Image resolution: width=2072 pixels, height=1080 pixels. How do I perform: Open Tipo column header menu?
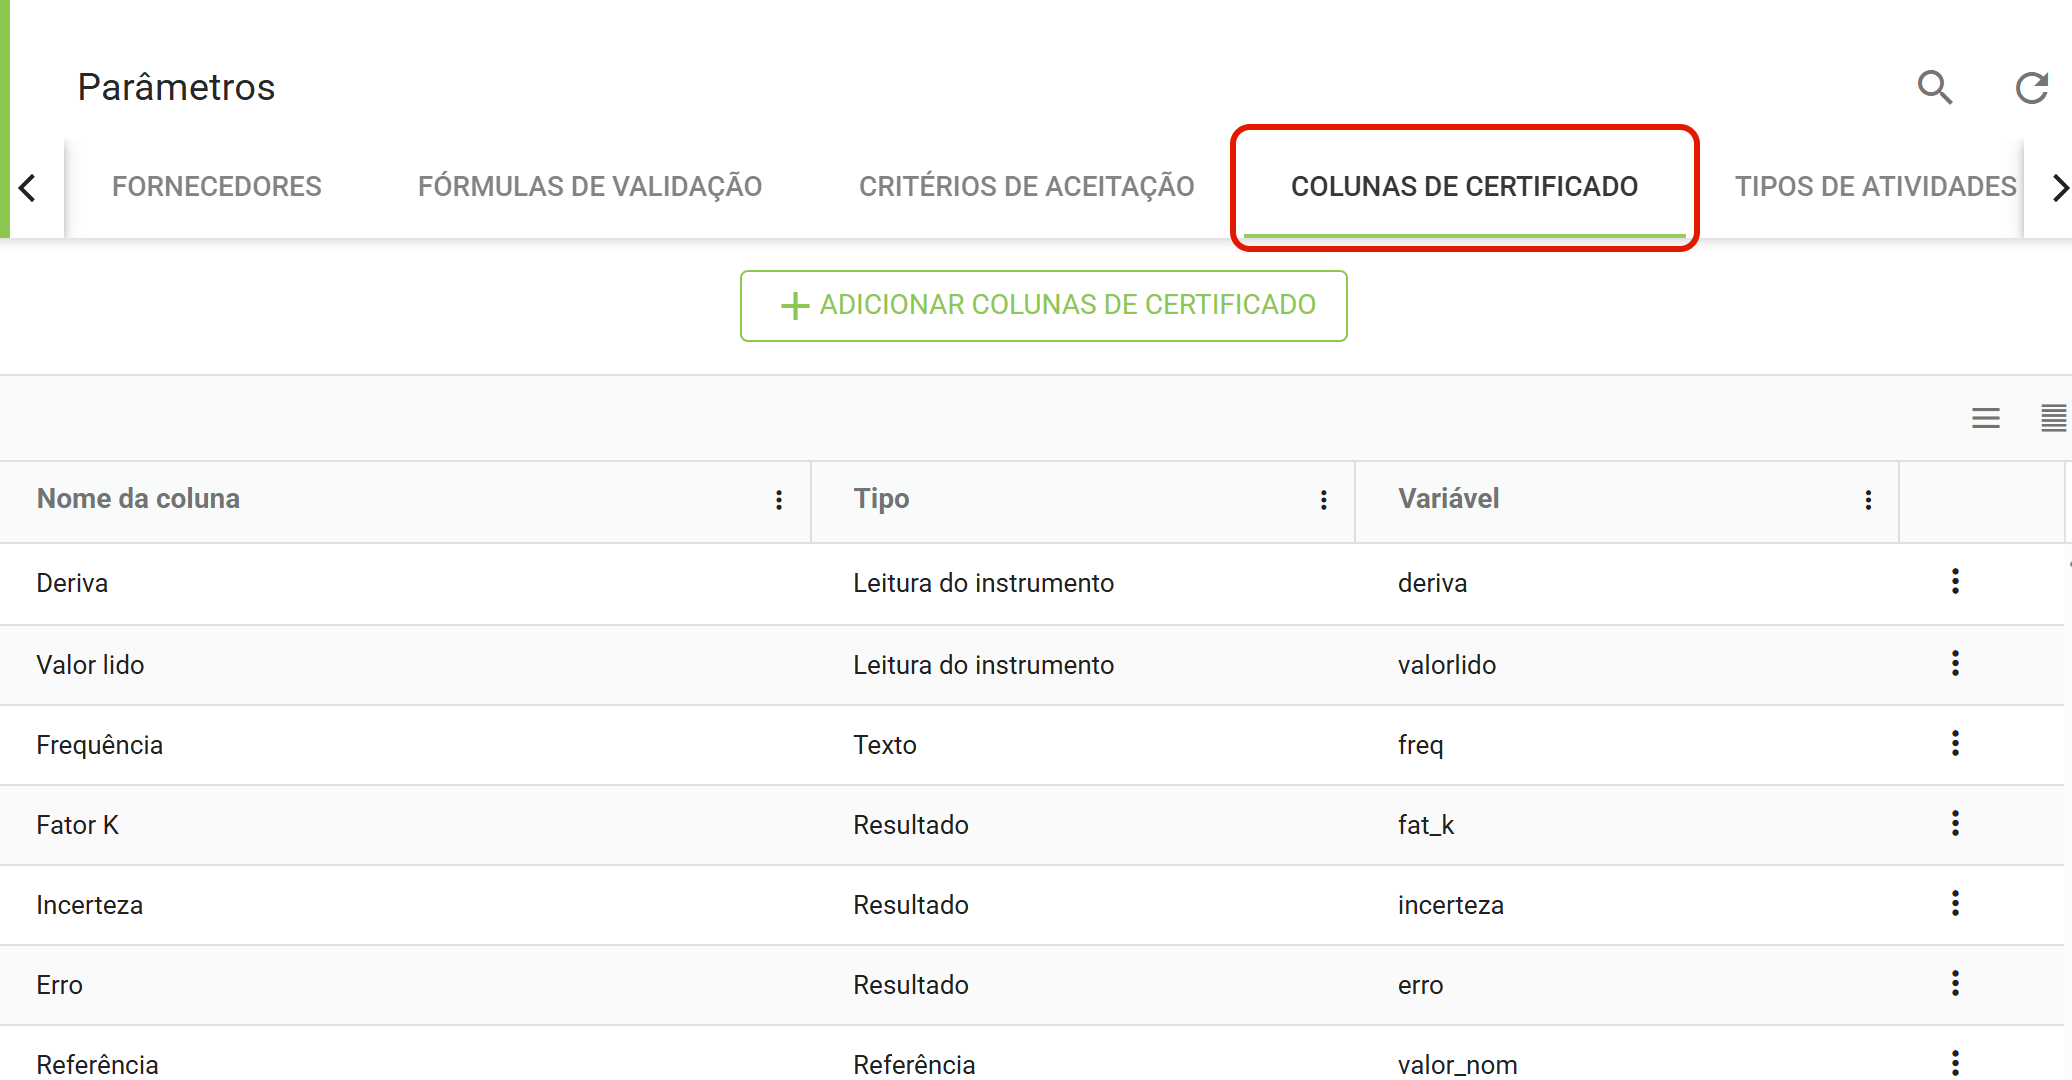pos(1324,500)
